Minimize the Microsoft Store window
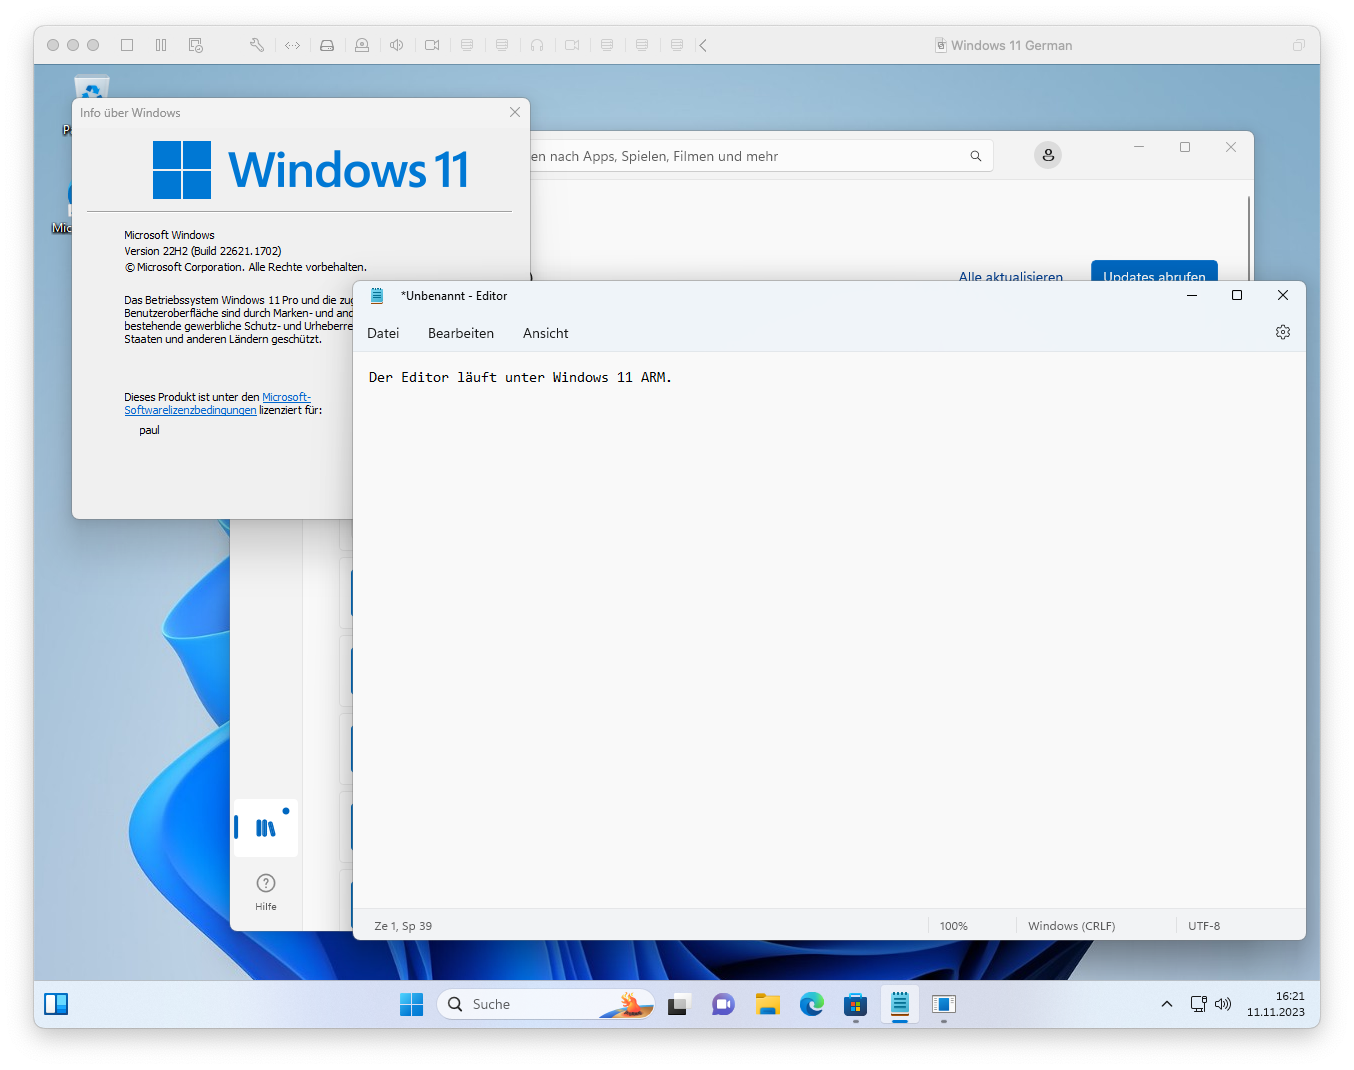Screen dimensions: 1354x1070 pos(1139,147)
